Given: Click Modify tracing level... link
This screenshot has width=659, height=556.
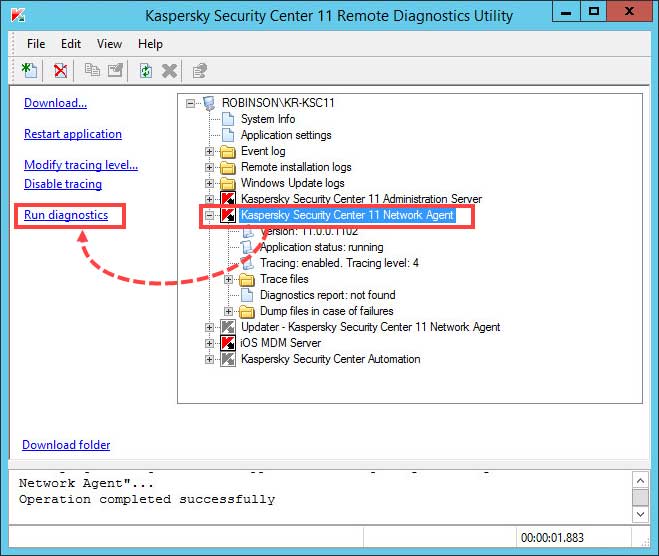Looking at the screenshot, I should 81,165.
